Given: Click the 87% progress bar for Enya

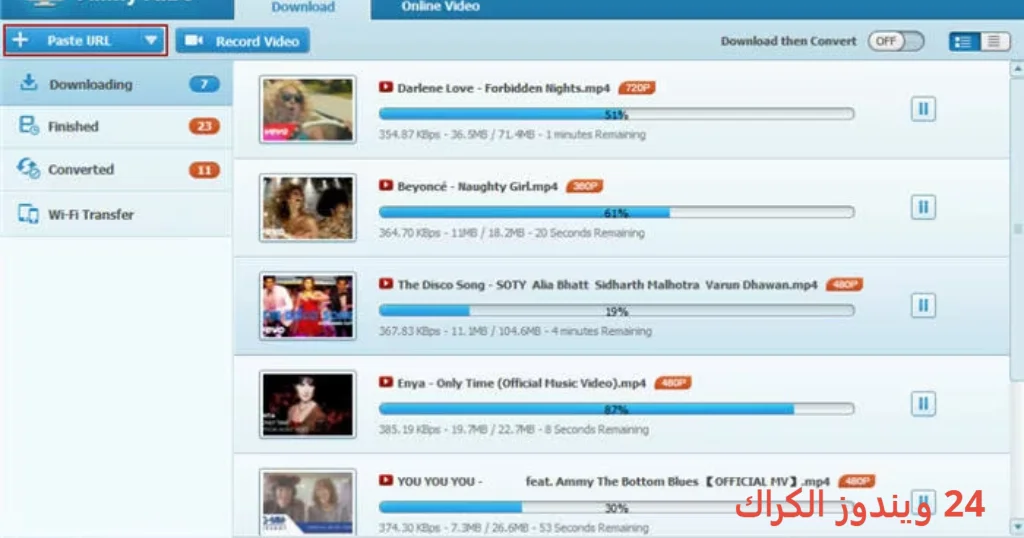Looking at the screenshot, I should [x=616, y=409].
